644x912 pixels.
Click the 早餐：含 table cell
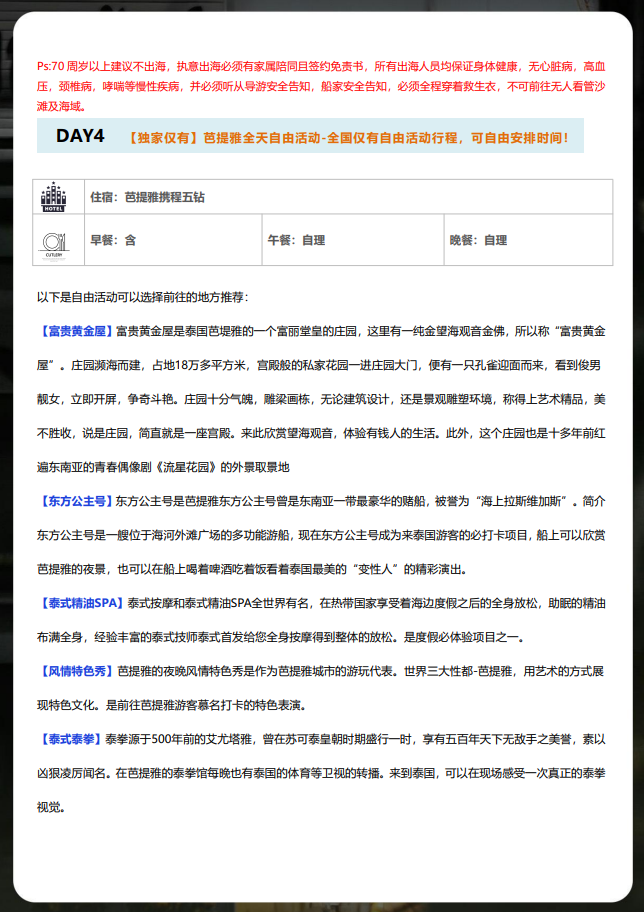tap(113, 240)
